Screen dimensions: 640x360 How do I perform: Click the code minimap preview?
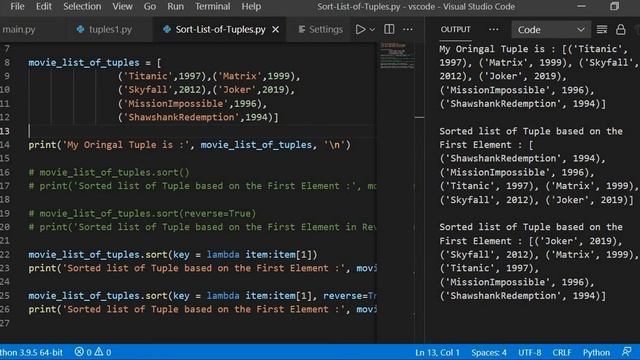click(398, 55)
